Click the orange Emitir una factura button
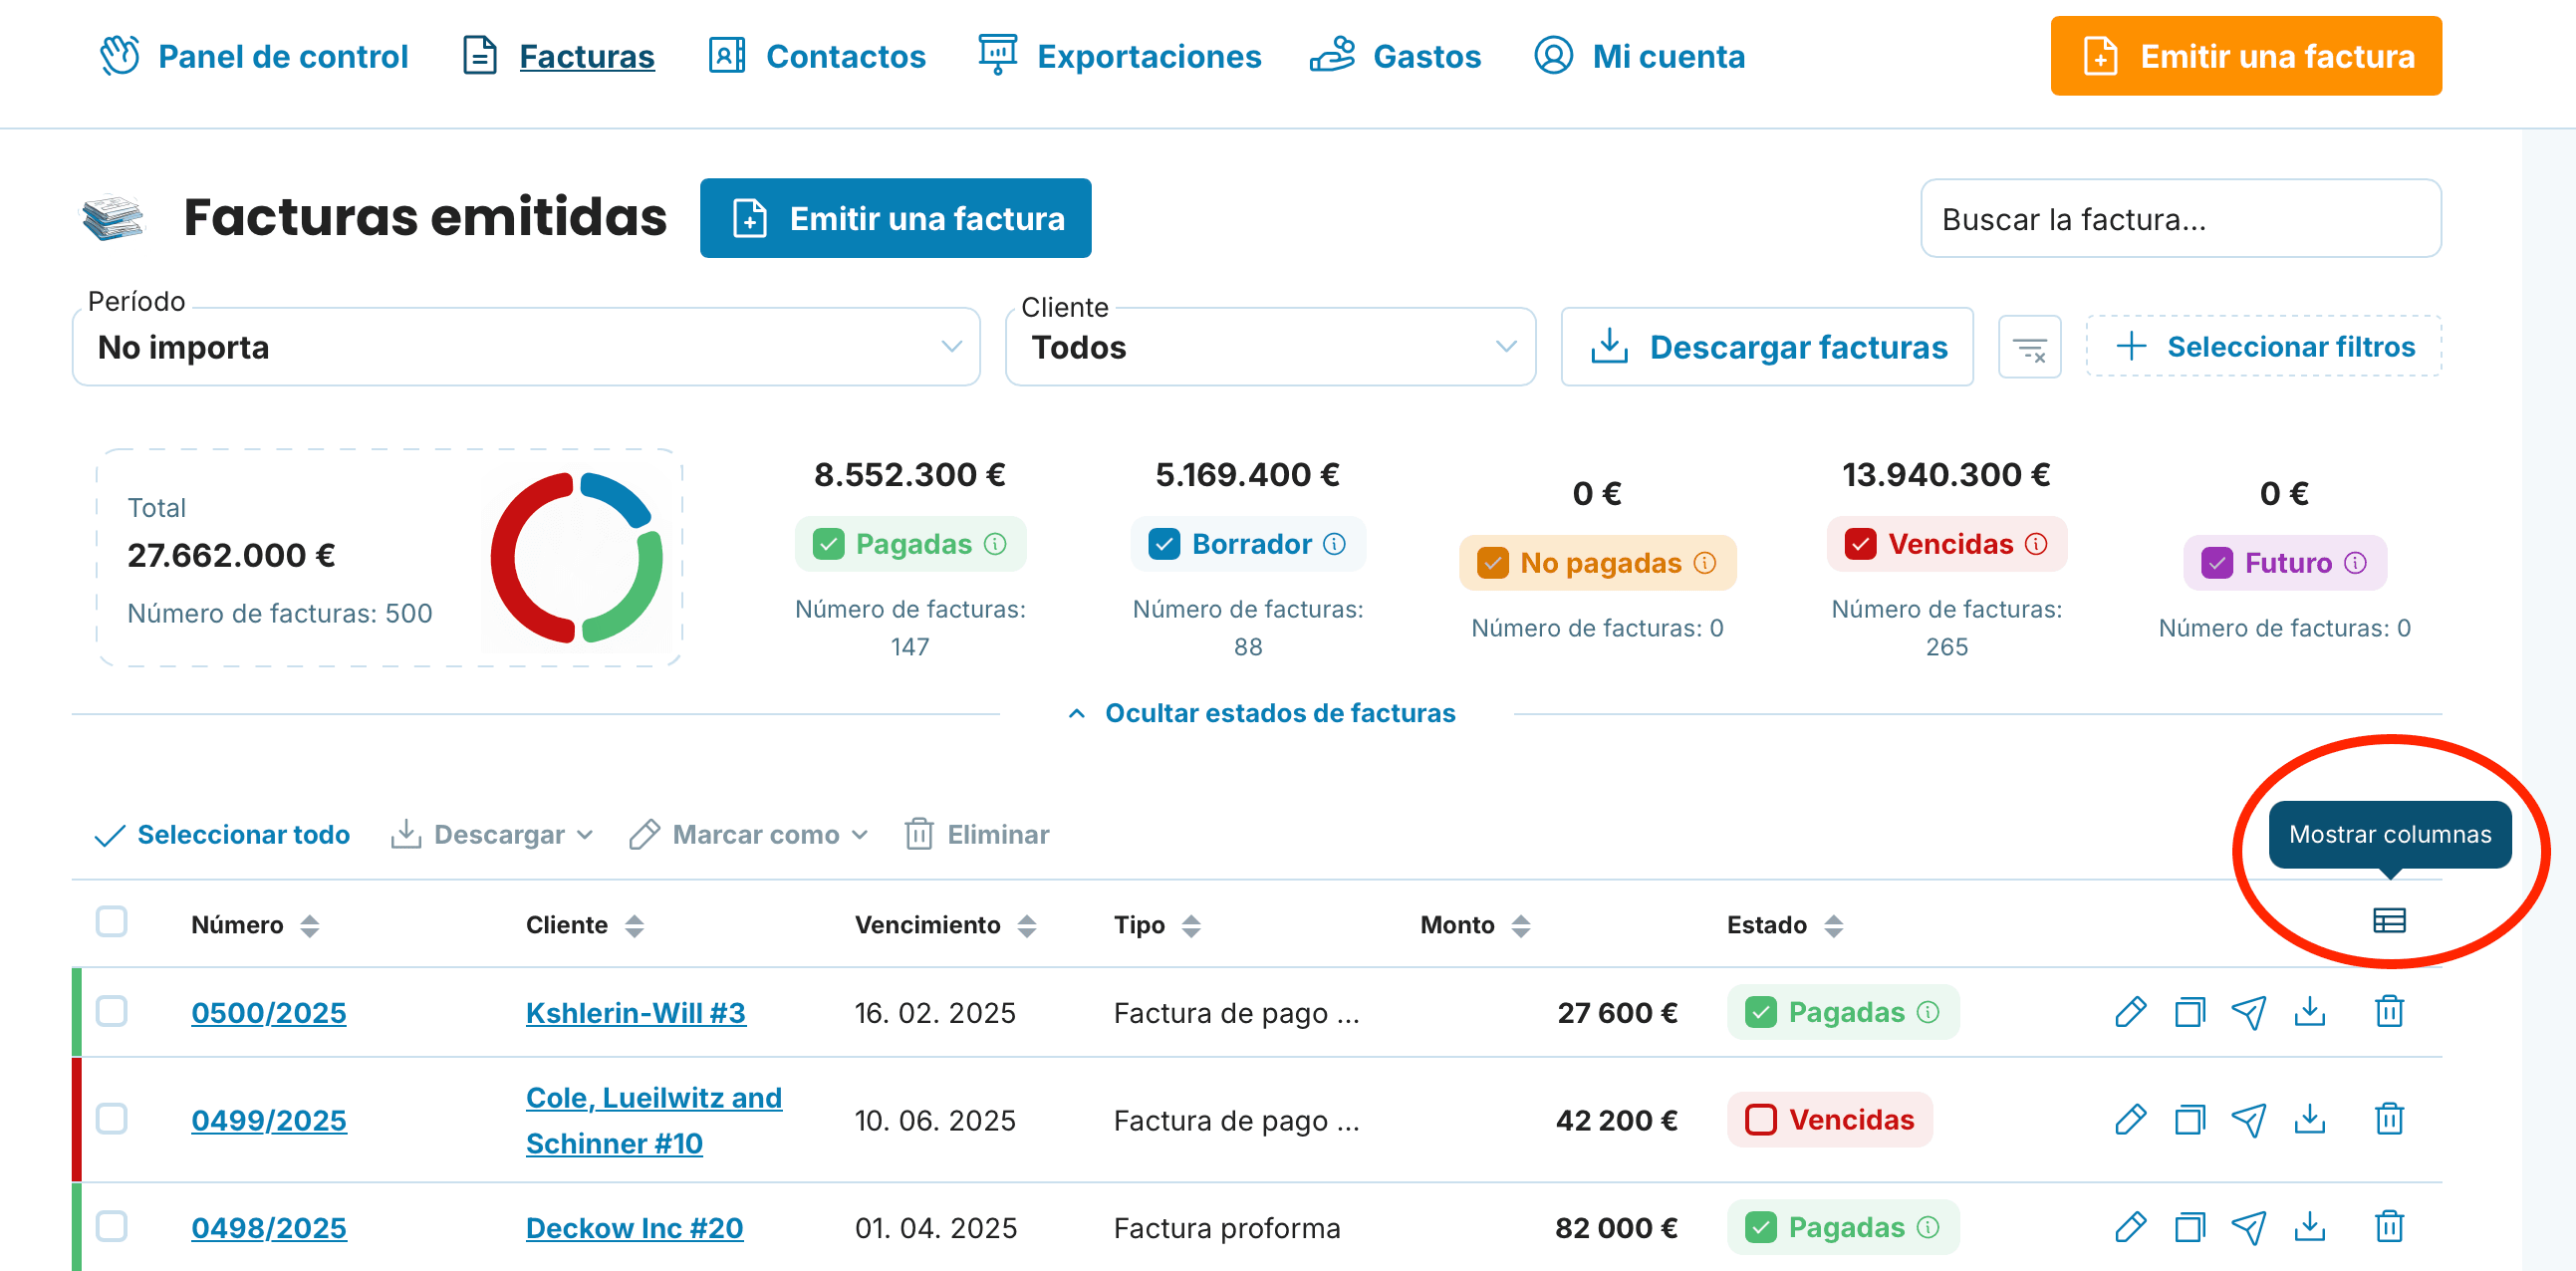The width and height of the screenshot is (2576, 1271). pos(2246,56)
